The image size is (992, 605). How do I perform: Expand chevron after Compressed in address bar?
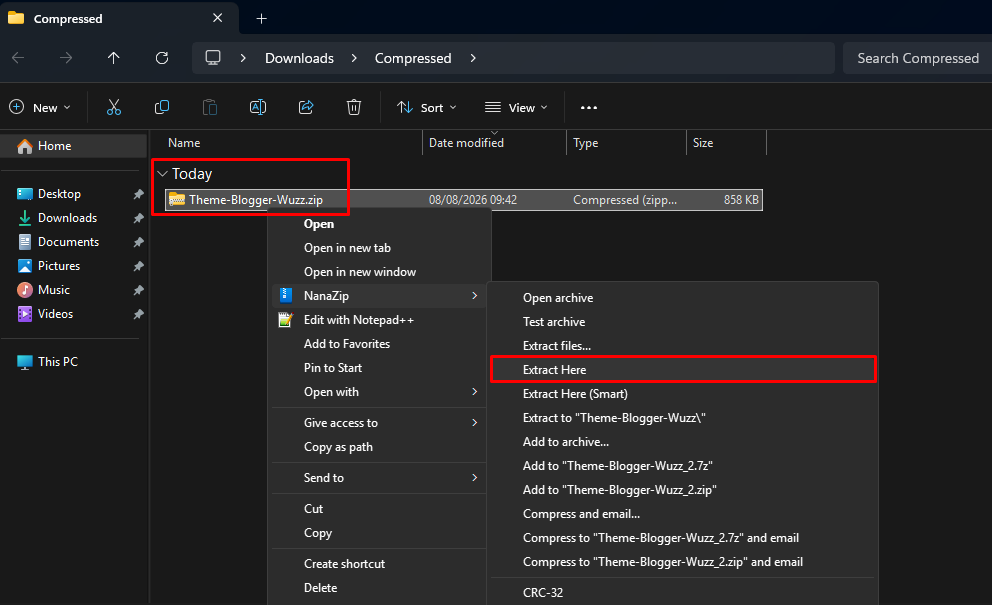[473, 58]
